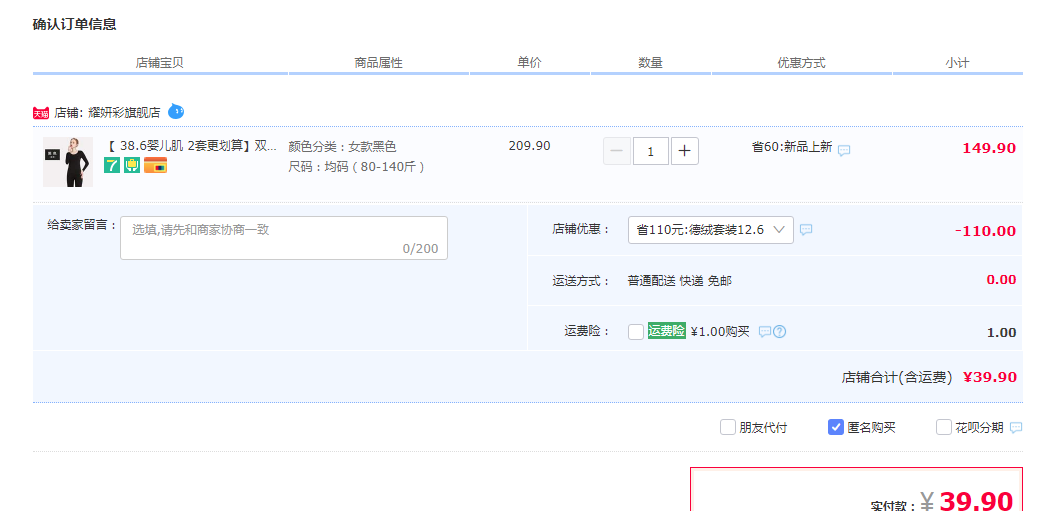
Task: Click the Tmall logo badge beside the store name
Action: 40,113
